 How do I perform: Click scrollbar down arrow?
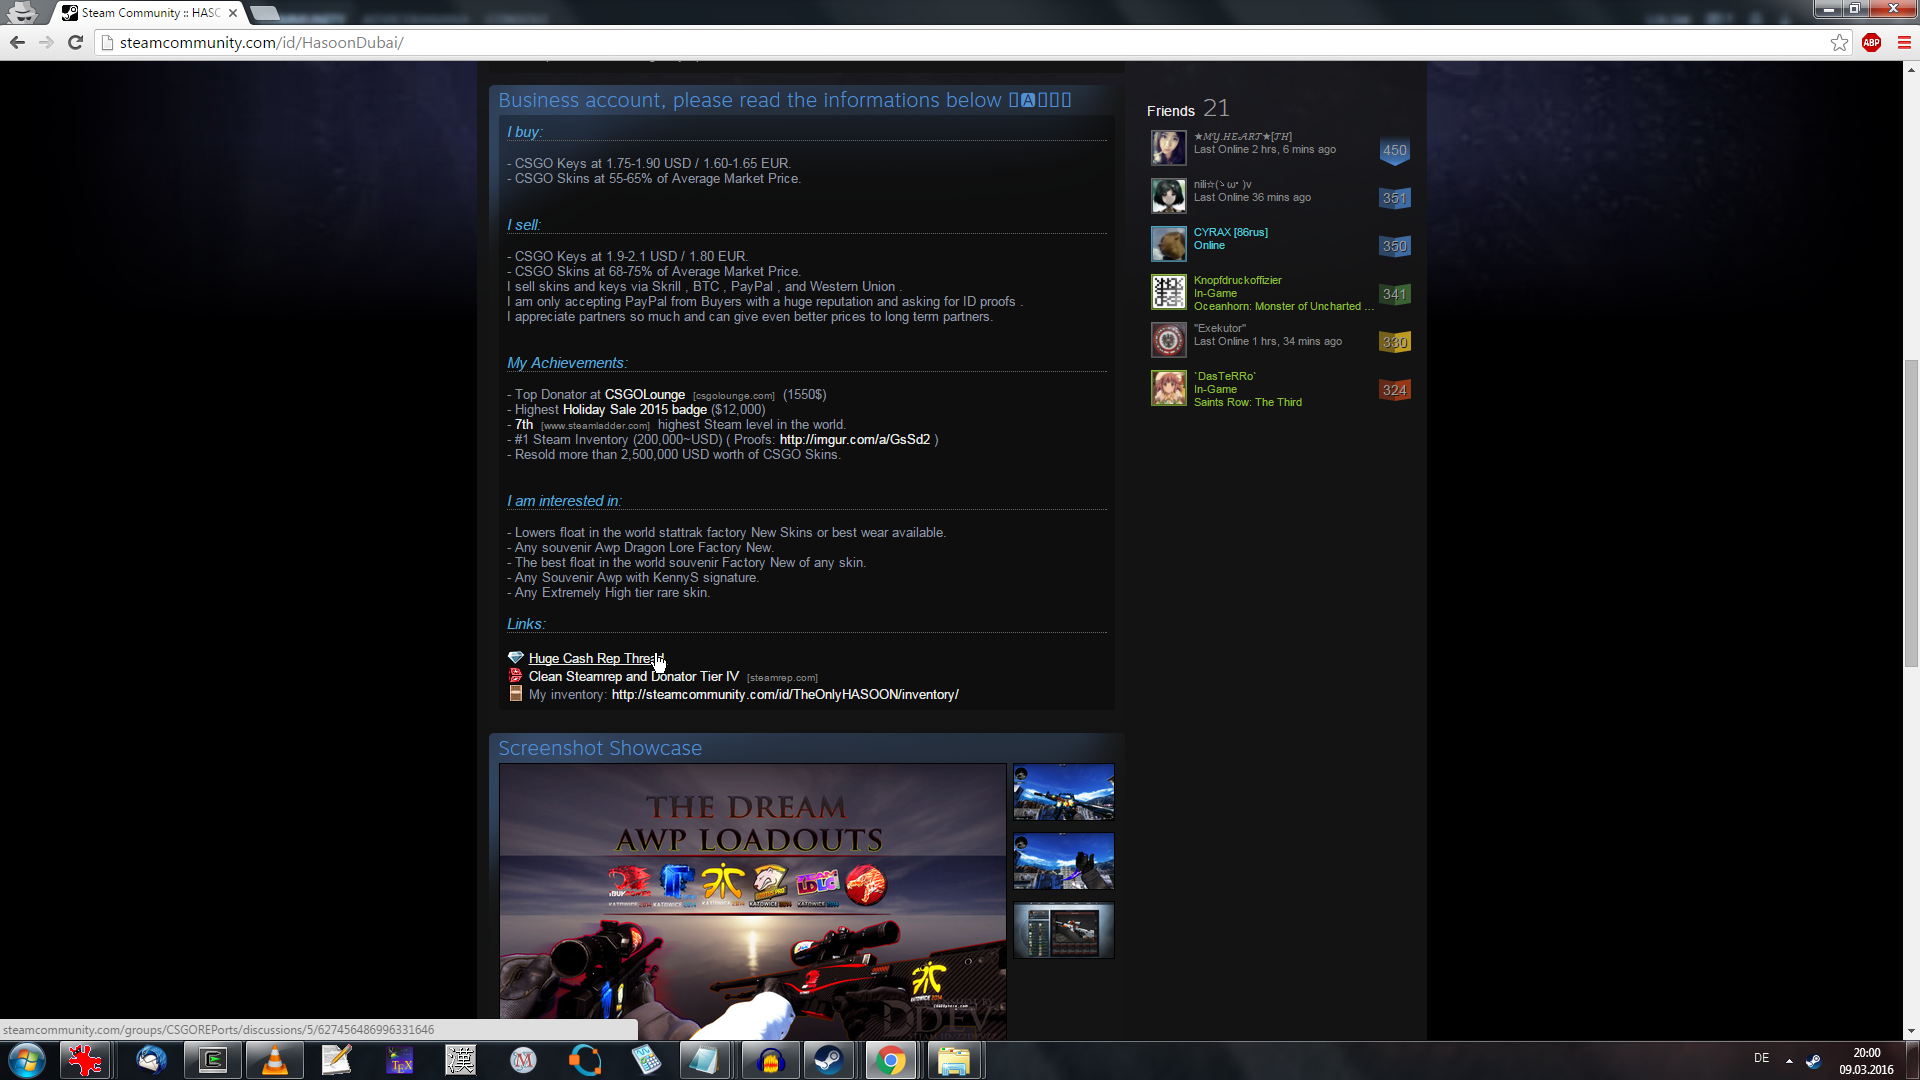coord(1911,1031)
